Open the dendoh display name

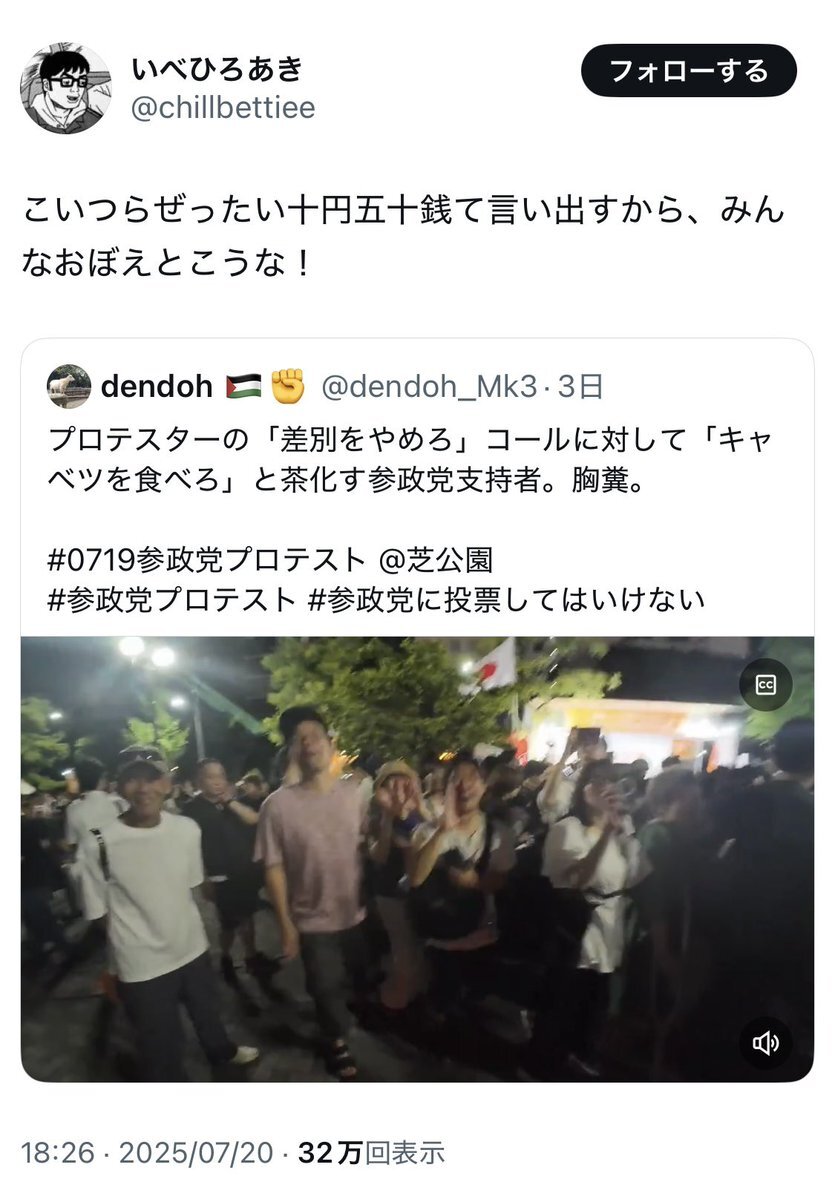(x=157, y=387)
